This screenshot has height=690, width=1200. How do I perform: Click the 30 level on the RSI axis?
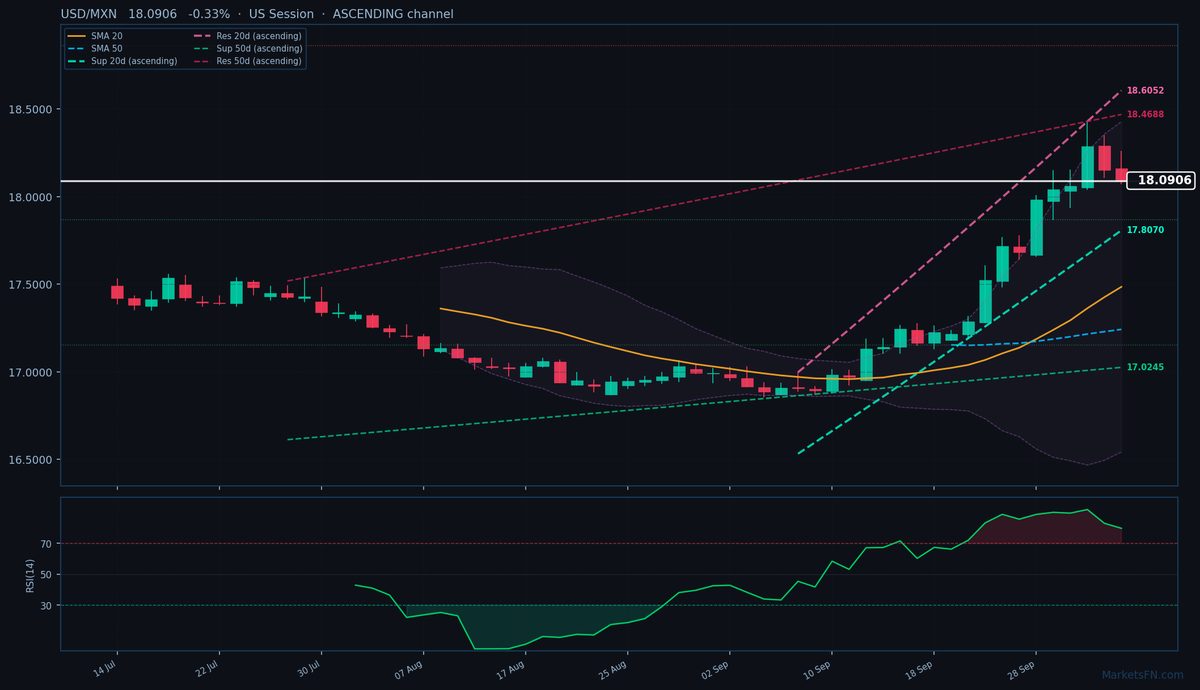click(46, 606)
